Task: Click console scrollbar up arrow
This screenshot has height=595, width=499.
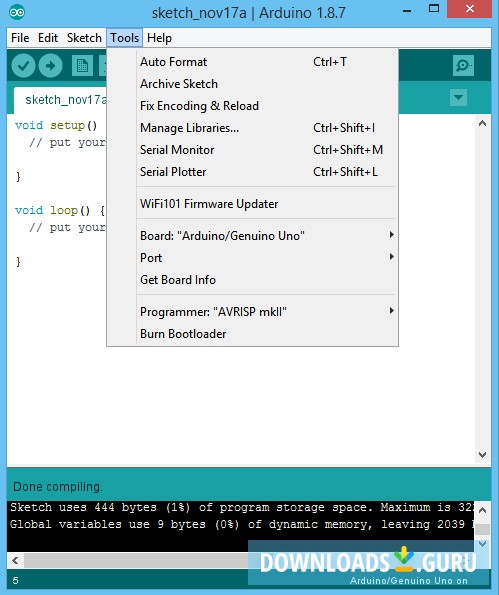Action: tap(482, 510)
